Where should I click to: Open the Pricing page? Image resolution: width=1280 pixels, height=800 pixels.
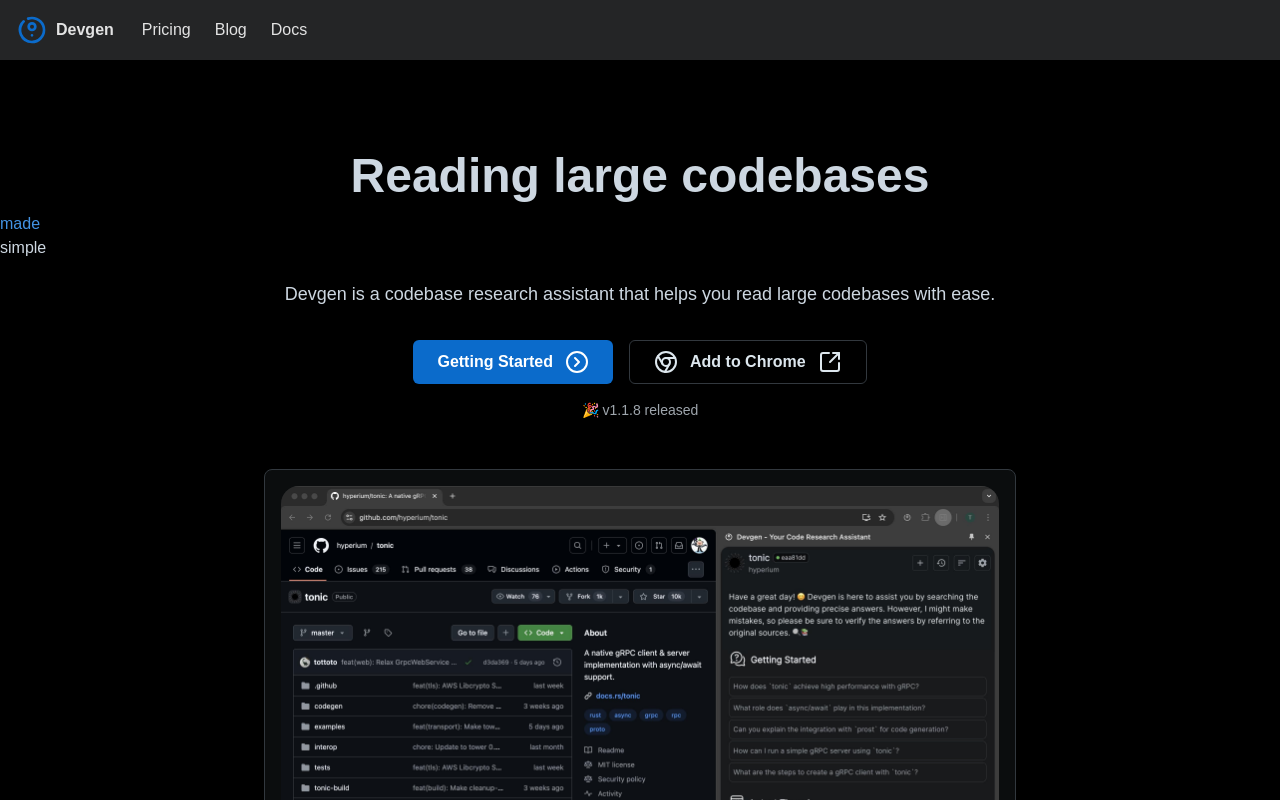pos(166,30)
